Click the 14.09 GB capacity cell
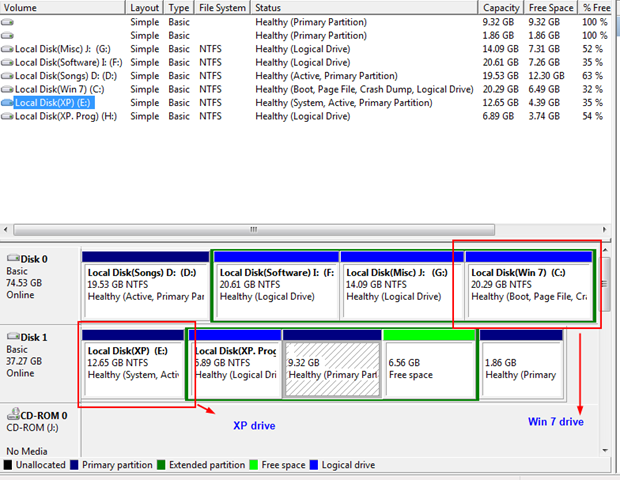The image size is (620, 480). [500, 49]
